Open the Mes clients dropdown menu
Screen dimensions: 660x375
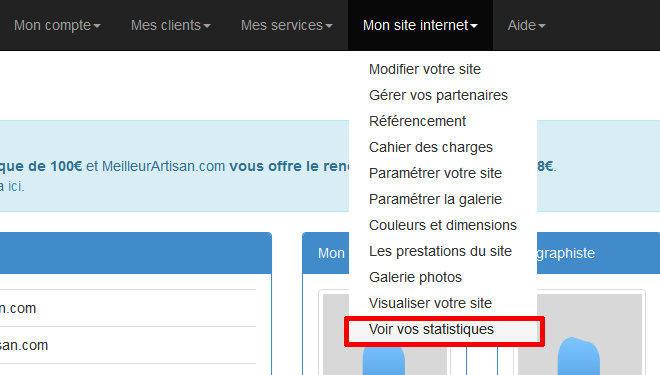[170, 25]
